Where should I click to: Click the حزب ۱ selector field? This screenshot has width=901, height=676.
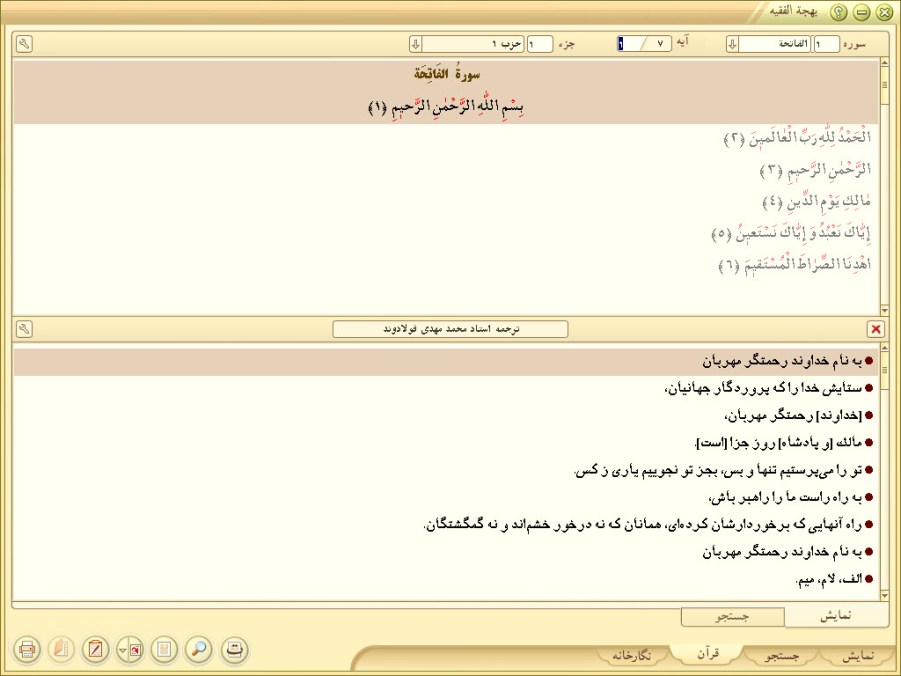click(x=473, y=44)
